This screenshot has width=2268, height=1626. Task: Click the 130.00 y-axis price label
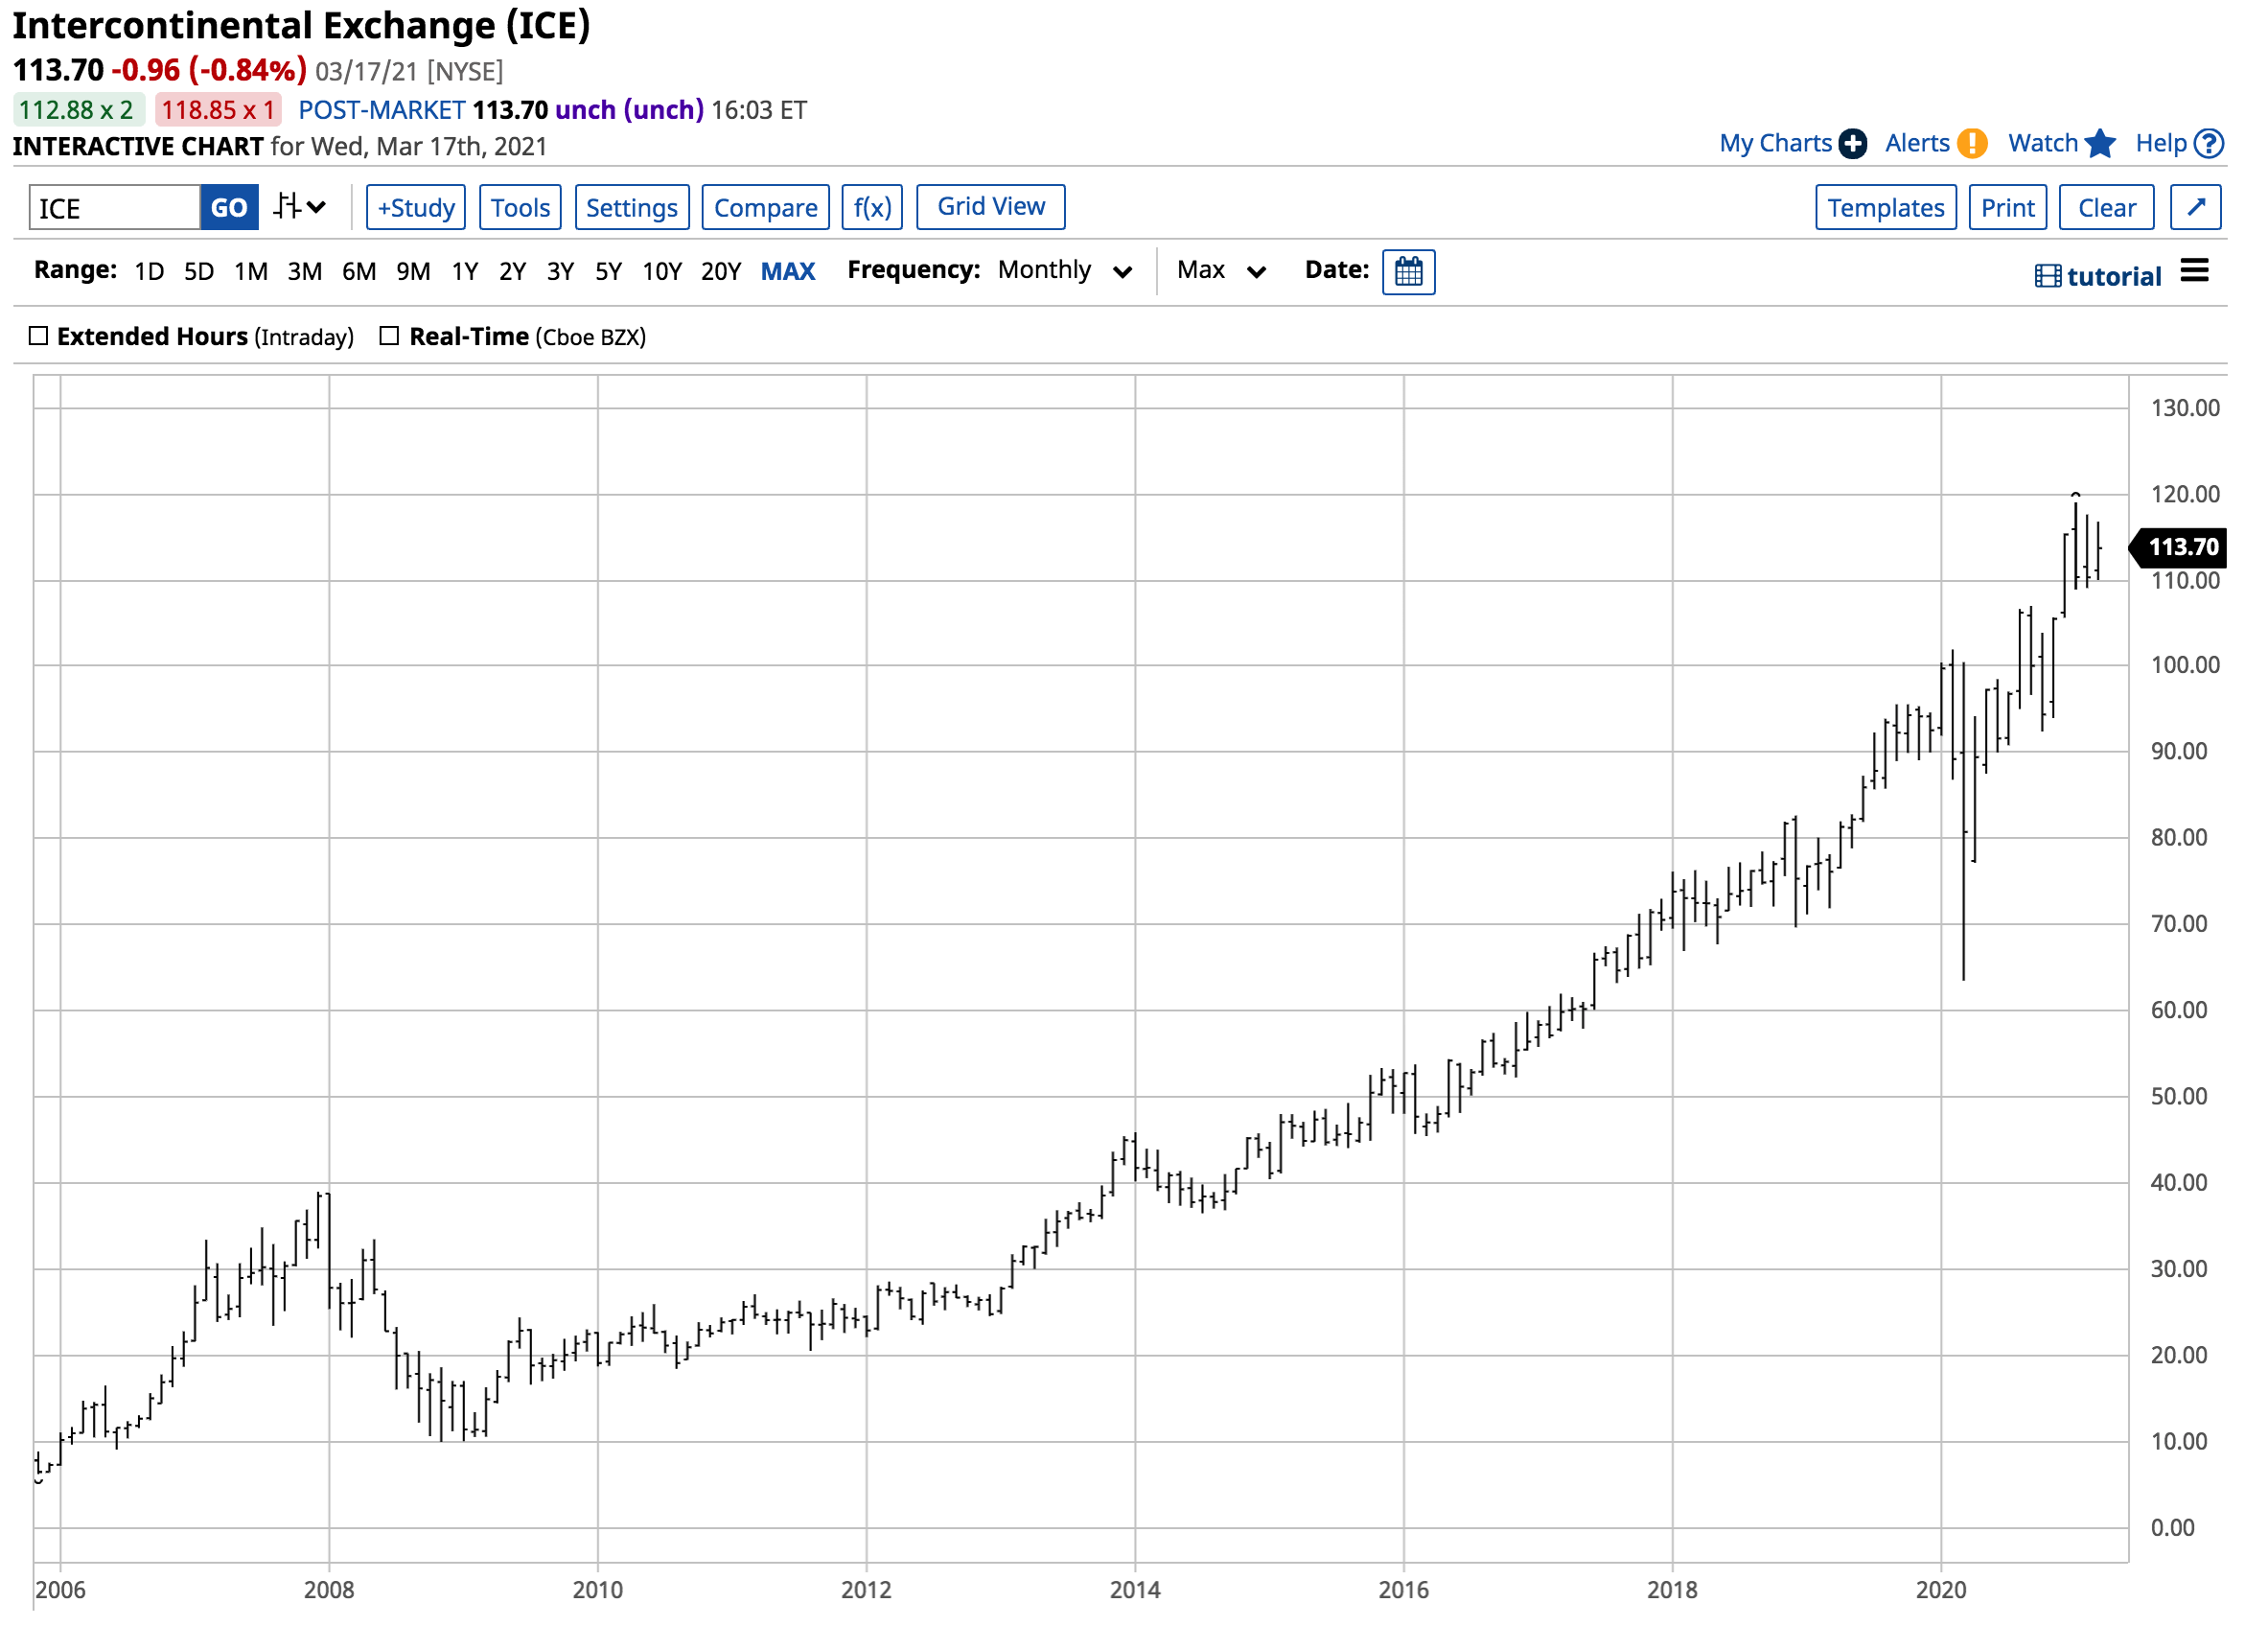[2185, 408]
